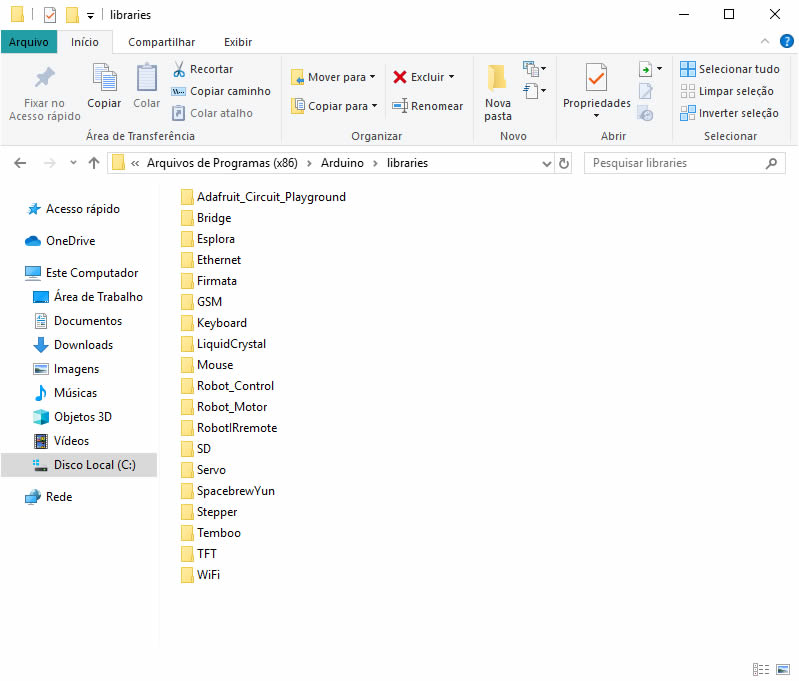This screenshot has height=681, width=799.
Task: Click the Renomear icon
Action: [400, 106]
